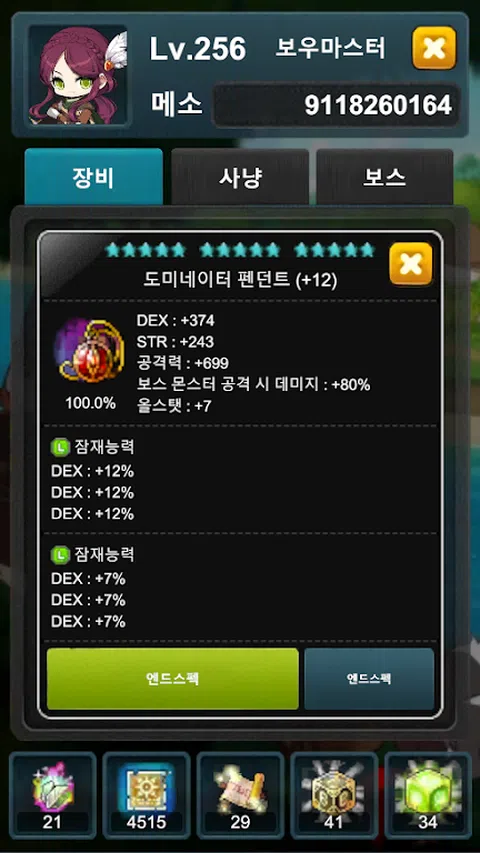Click the star force rating row
This screenshot has height=853, width=480.
click(240, 250)
